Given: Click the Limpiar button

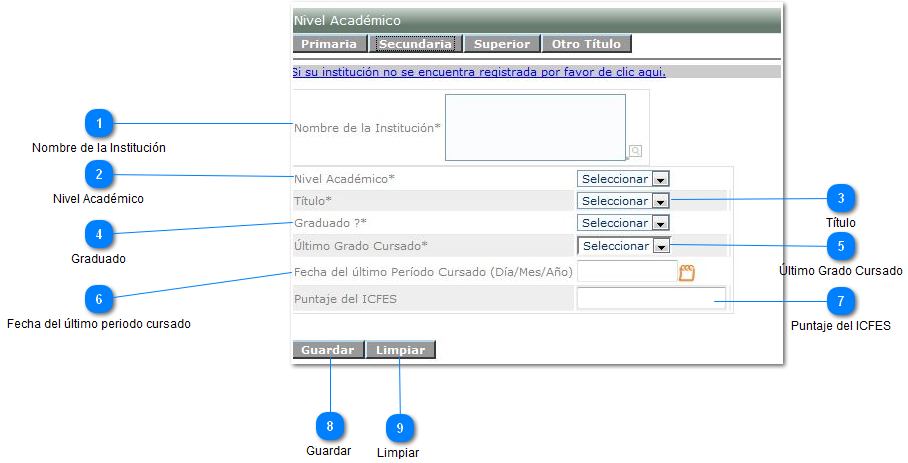Looking at the screenshot, I should (401, 350).
